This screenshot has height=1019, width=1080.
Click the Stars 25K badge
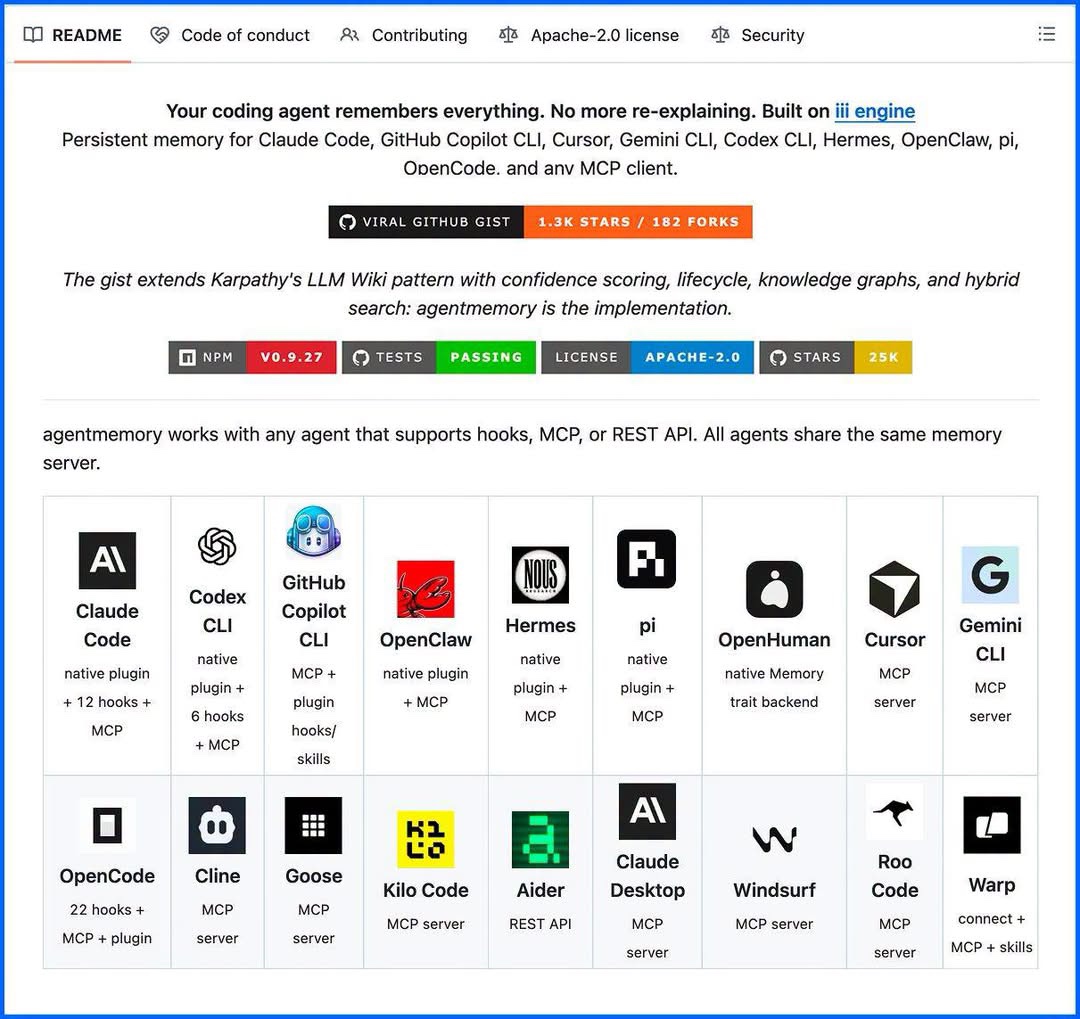(835, 357)
